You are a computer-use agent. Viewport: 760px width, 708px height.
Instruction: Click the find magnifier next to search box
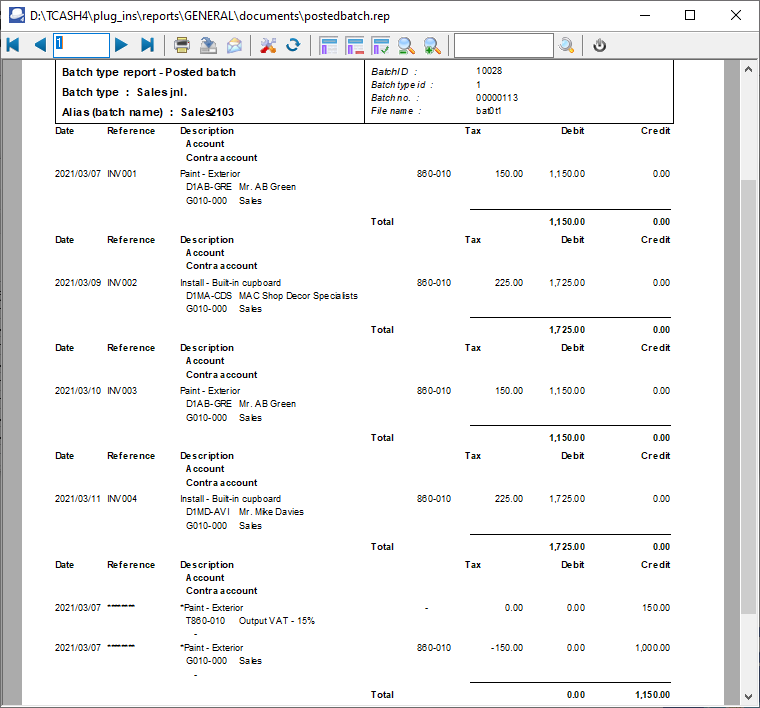coord(567,45)
